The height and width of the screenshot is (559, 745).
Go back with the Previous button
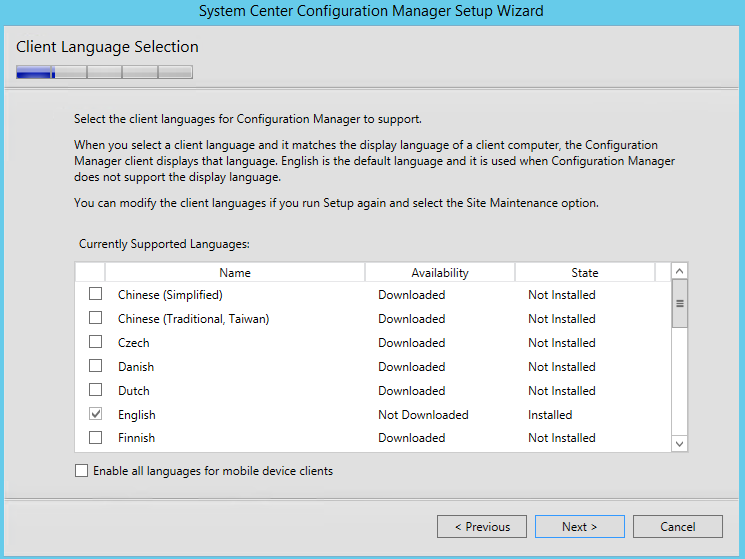[x=482, y=527]
